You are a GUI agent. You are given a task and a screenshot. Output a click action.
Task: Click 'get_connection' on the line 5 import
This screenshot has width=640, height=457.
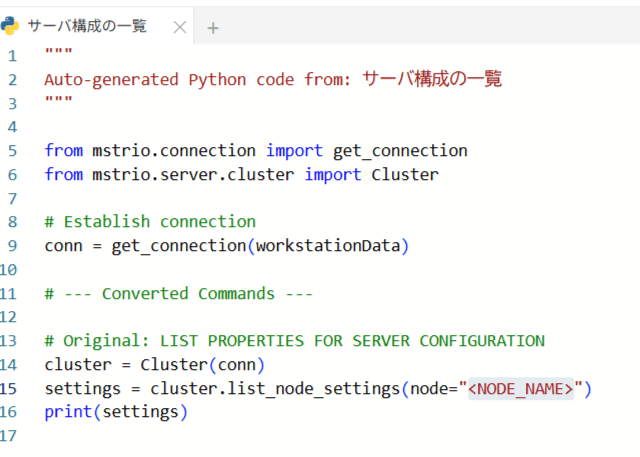(400, 151)
